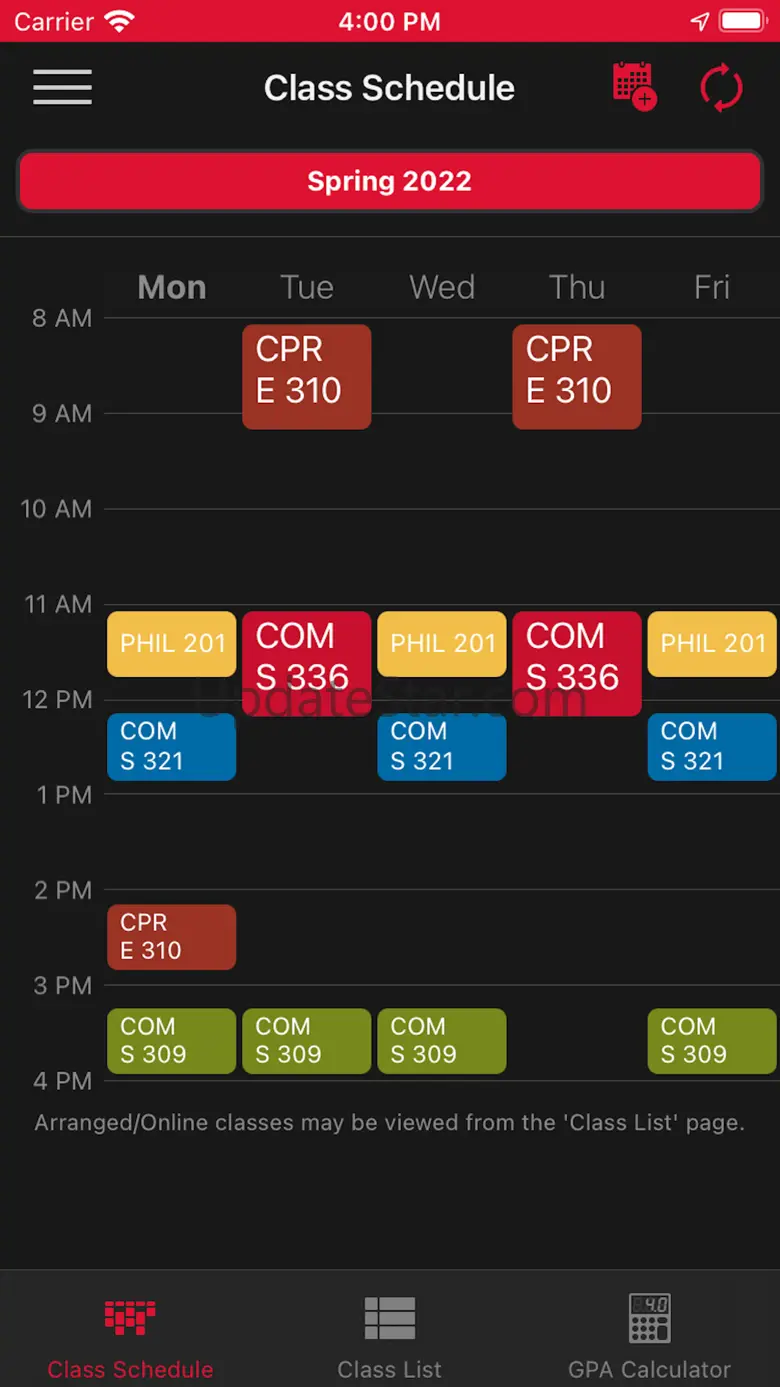Tap the GPA Calculator icon
The image size is (780, 1387).
[x=649, y=1318]
